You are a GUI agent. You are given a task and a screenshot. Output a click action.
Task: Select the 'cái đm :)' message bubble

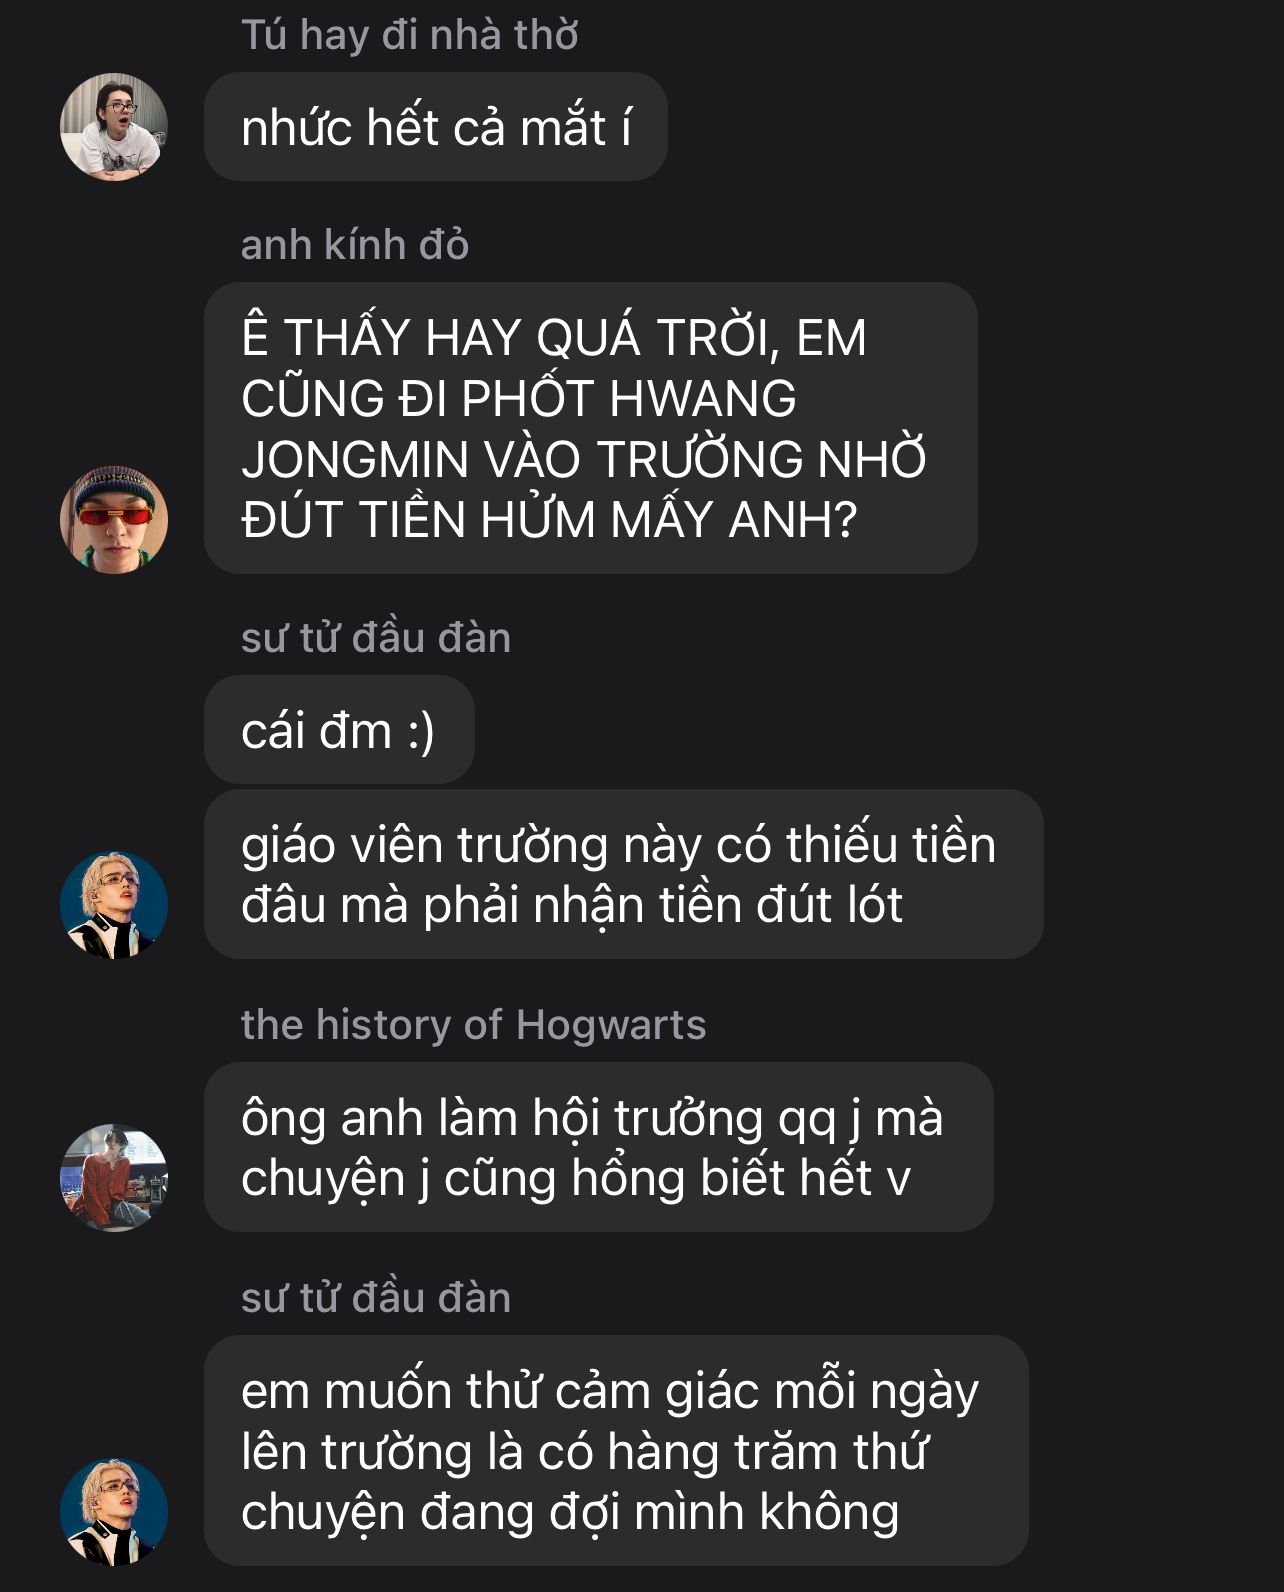(339, 730)
